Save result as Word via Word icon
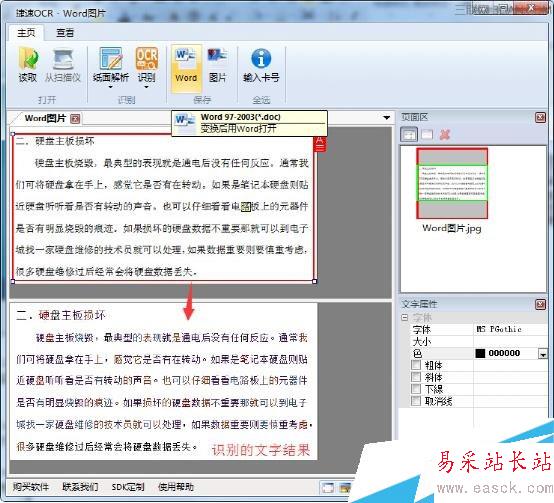The height and width of the screenshot is (503, 554). (186, 69)
